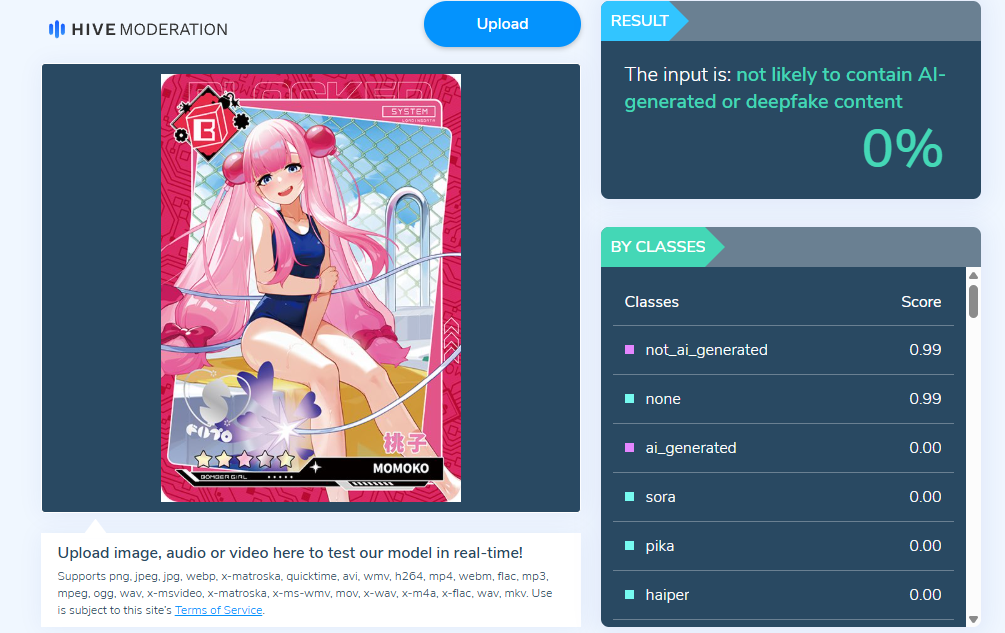Viewport: 1005px width, 633px height.
Task: Select the RESULT tab header
Action: click(x=641, y=21)
